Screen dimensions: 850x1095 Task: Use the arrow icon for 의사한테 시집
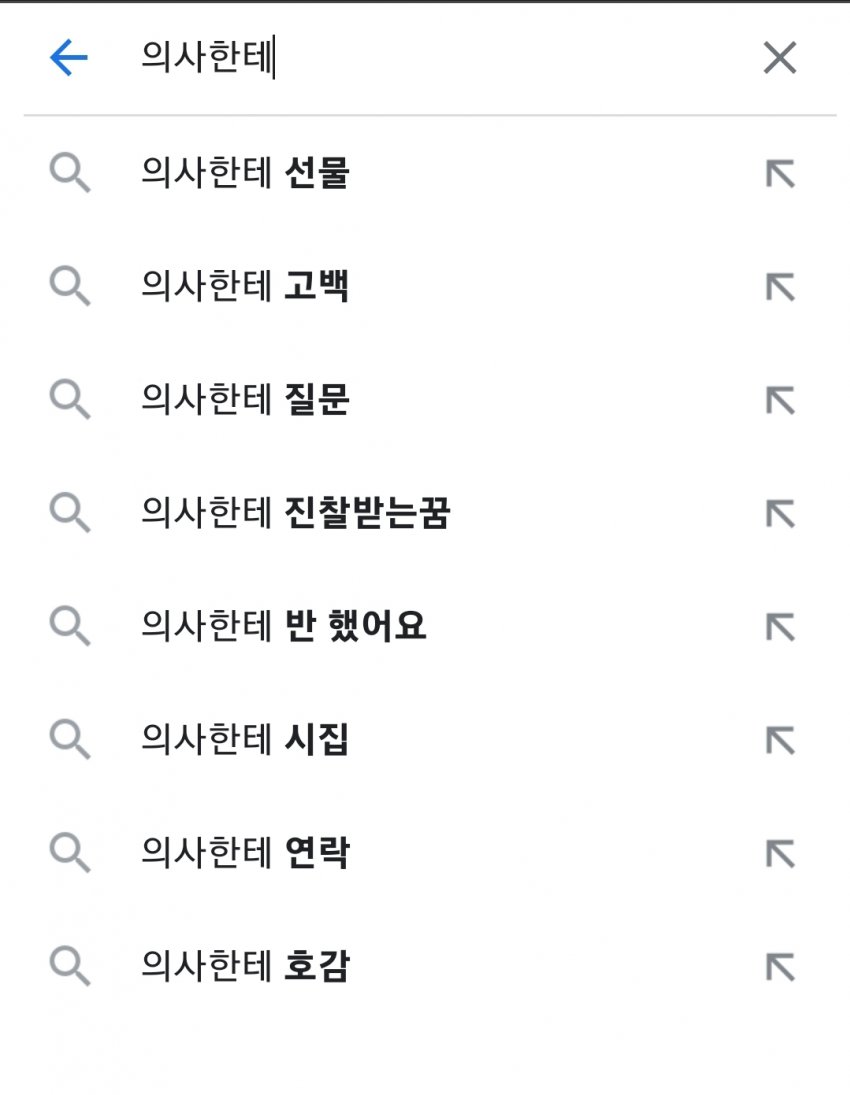(x=779, y=740)
